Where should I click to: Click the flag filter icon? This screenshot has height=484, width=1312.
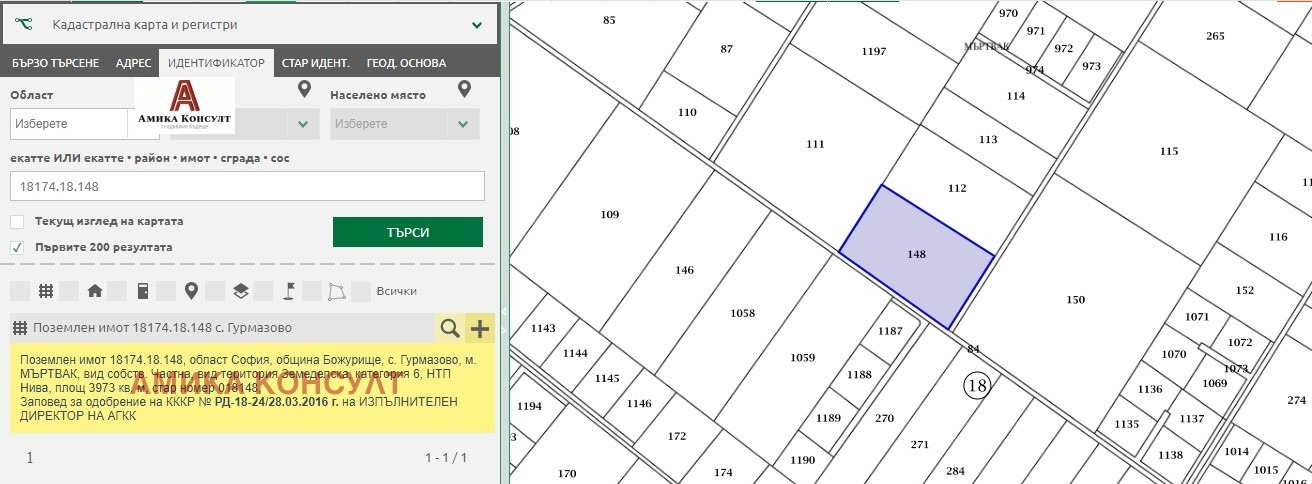coord(289,291)
